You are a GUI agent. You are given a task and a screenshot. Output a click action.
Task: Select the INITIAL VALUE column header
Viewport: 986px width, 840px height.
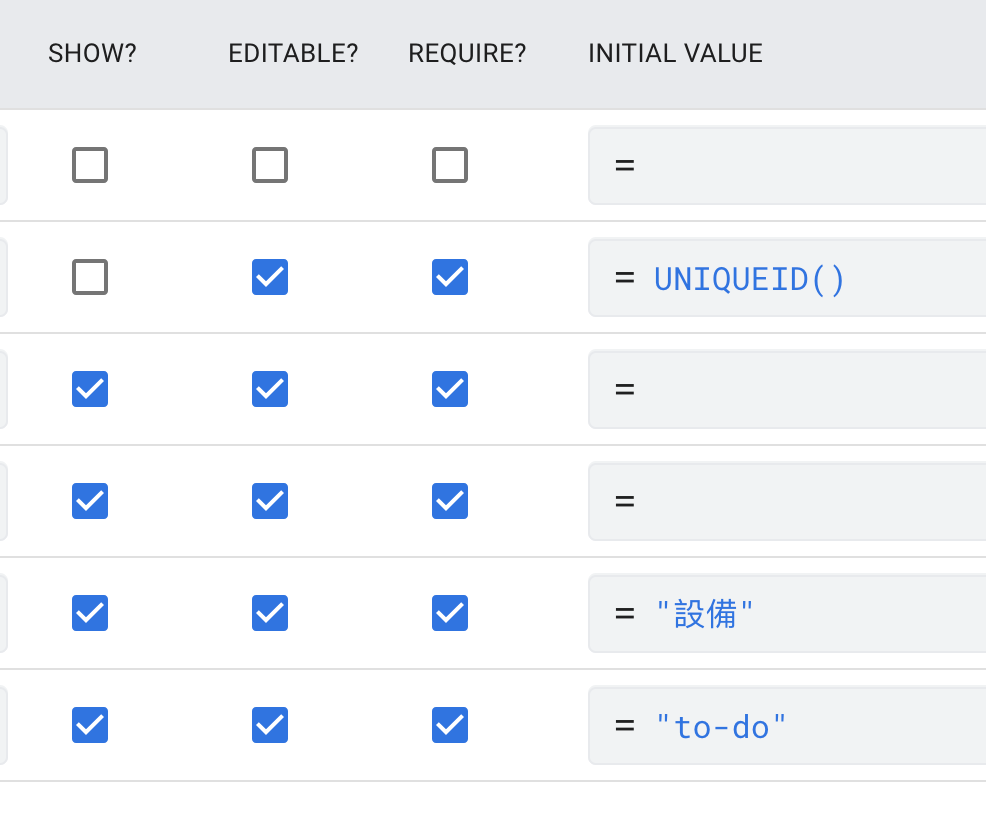pyautogui.click(x=675, y=54)
